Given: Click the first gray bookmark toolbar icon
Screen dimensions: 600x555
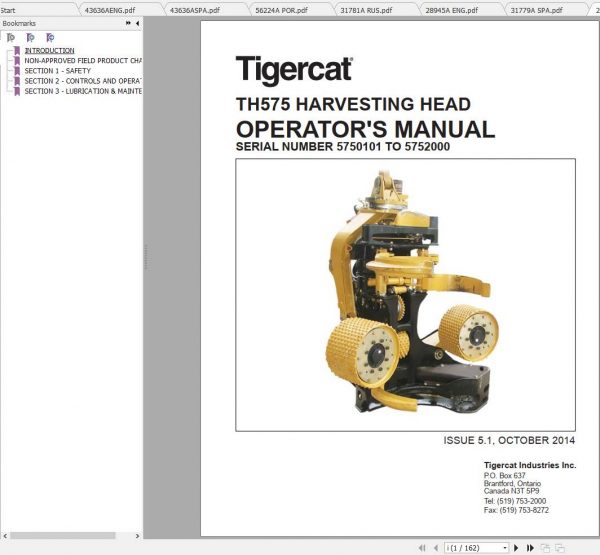Looking at the screenshot, I should pos(11,38).
